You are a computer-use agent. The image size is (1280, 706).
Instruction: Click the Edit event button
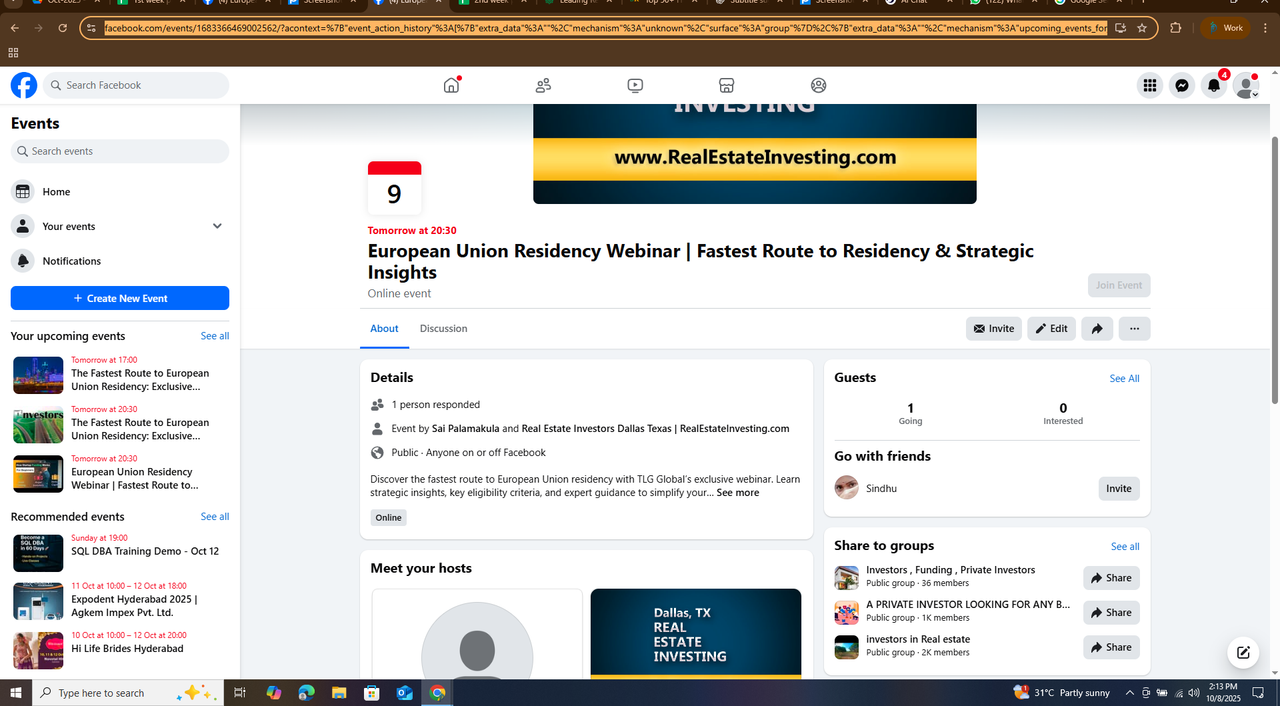click(x=1051, y=328)
